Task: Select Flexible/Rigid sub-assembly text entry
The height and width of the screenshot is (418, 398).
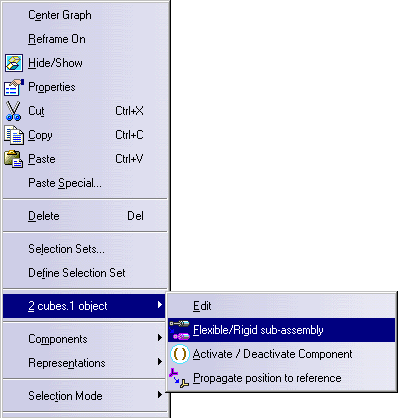Action: tap(258, 330)
